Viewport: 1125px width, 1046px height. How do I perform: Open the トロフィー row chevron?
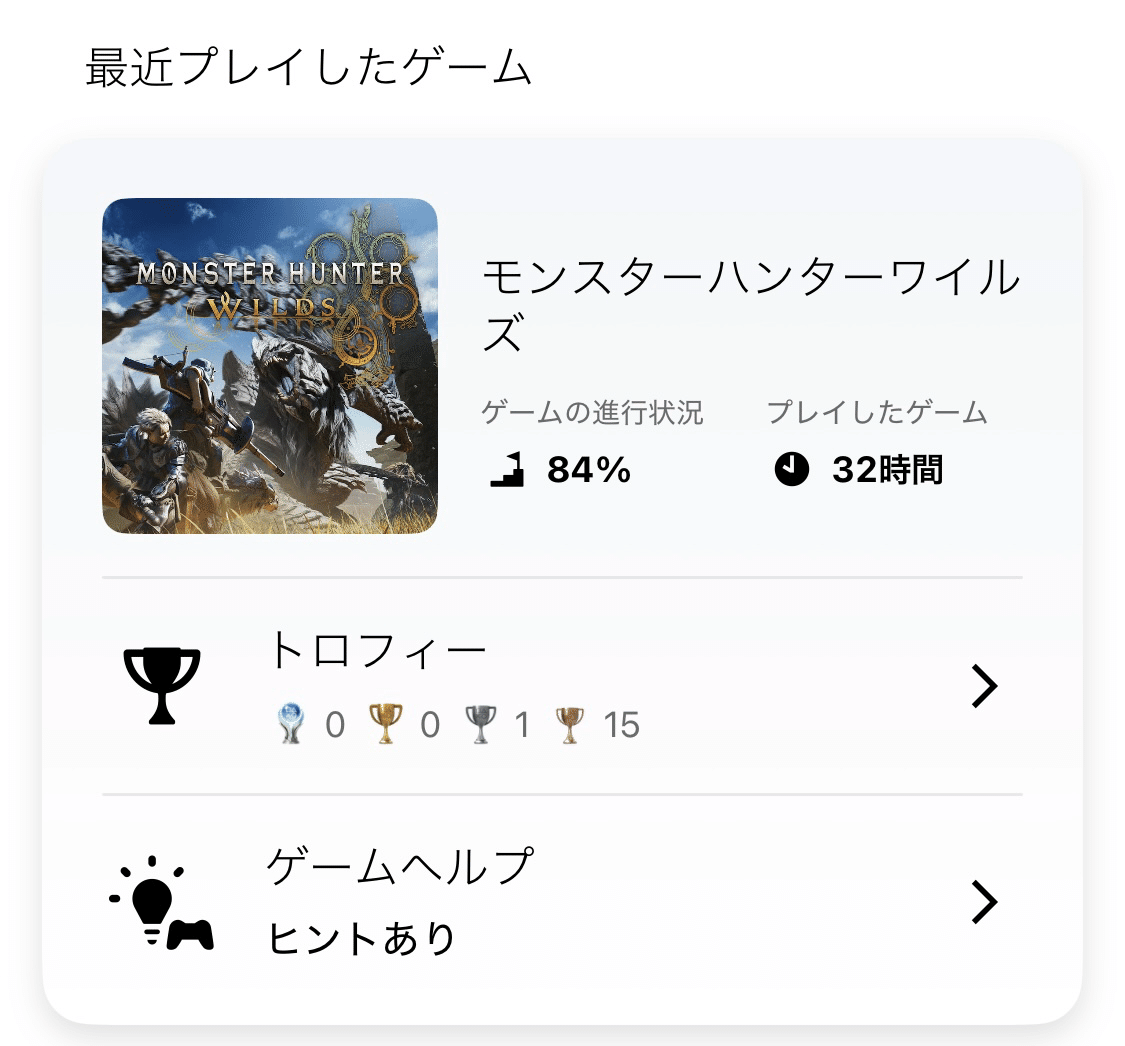(x=985, y=684)
